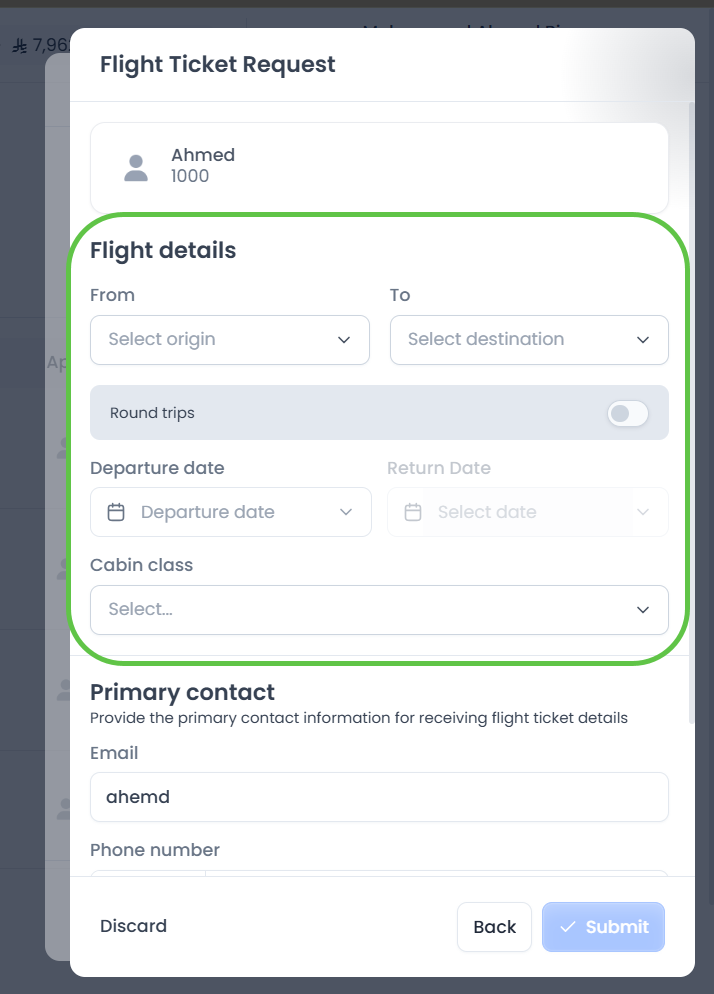Click the dimmed chevron on the Return Date picker
Image resolution: width=714 pixels, height=994 pixels.
644,511
